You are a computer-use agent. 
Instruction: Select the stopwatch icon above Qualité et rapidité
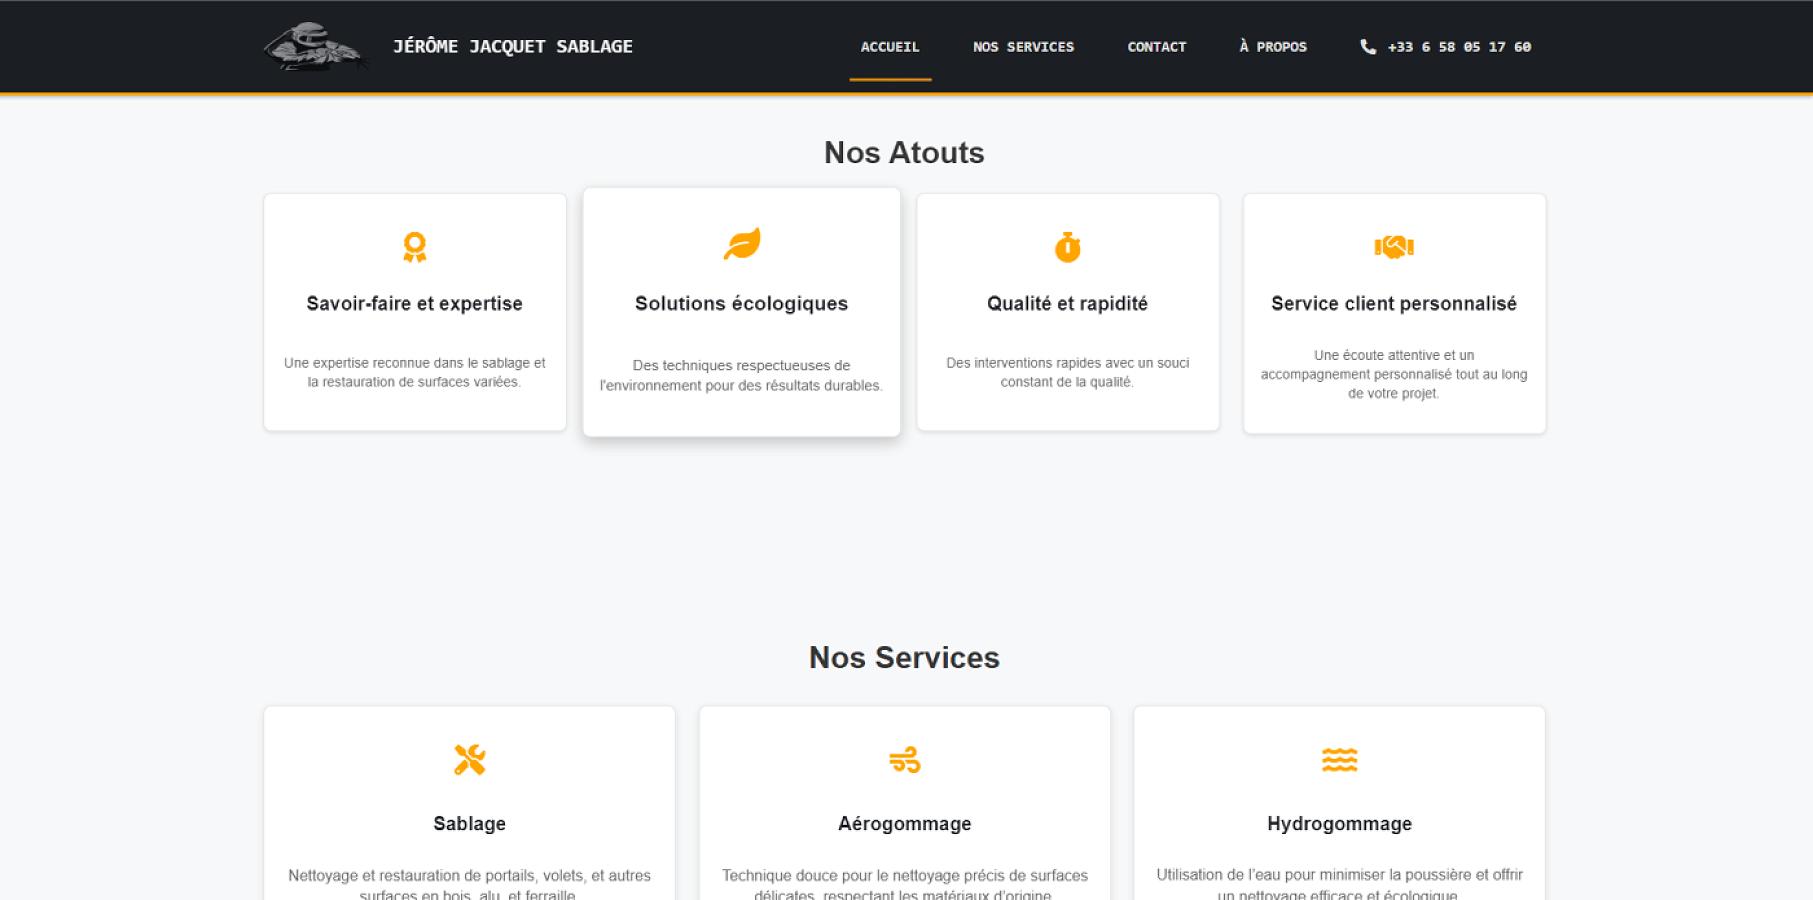coord(1066,246)
